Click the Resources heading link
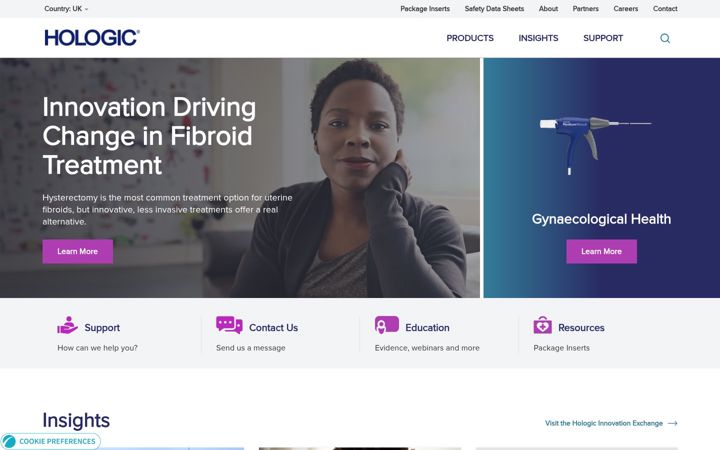 pos(581,327)
